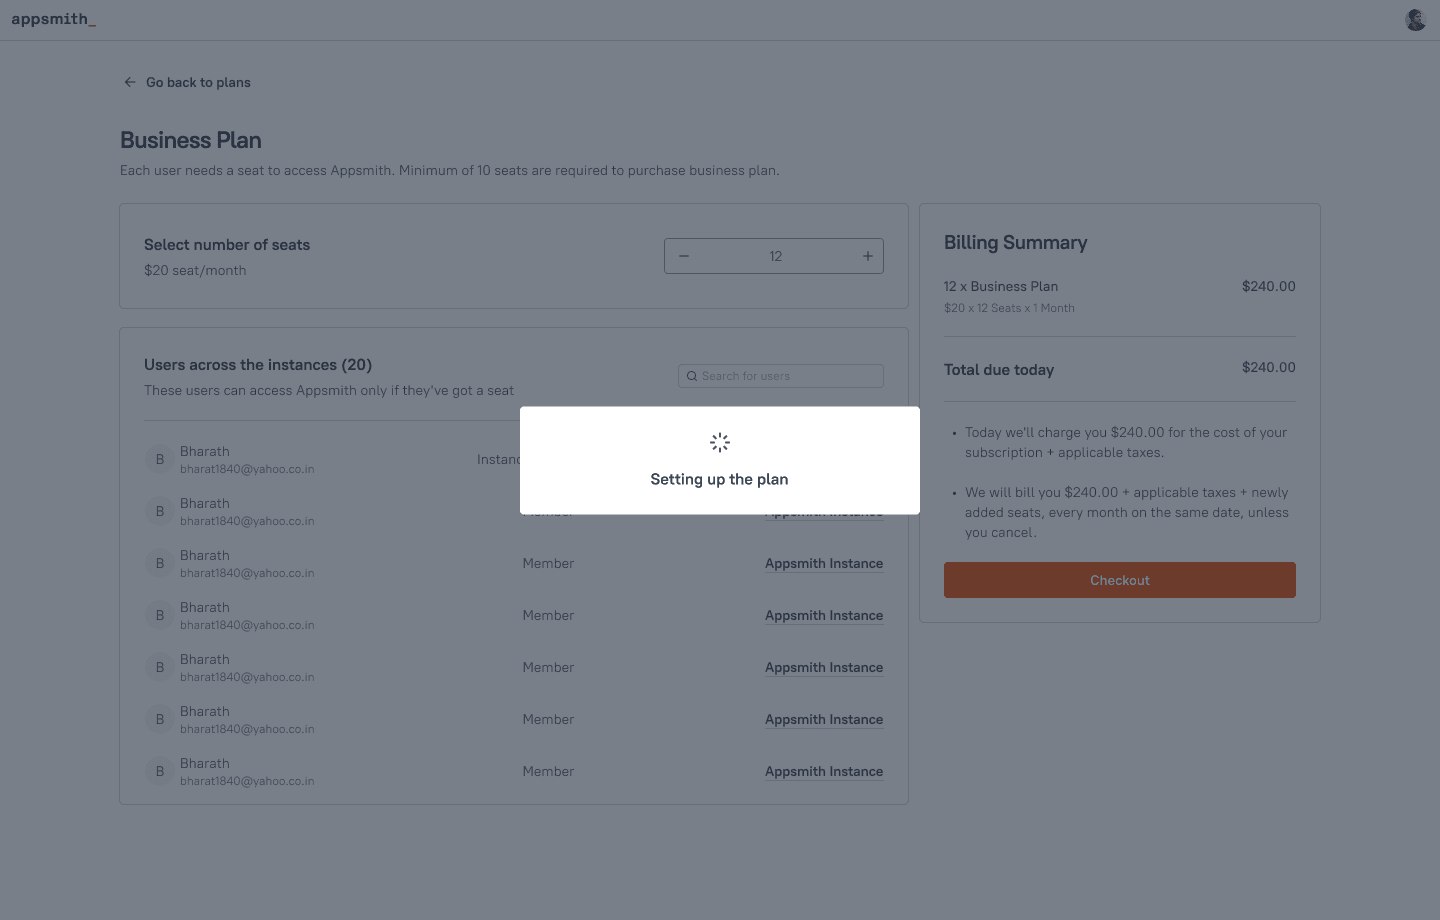Click the Checkout button

[x=1120, y=580]
